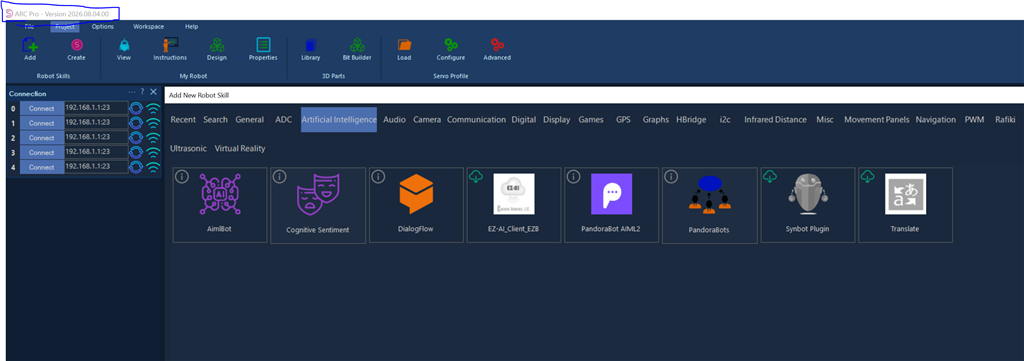
Task: Open the Project menu tab
Action: click(65, 27)
